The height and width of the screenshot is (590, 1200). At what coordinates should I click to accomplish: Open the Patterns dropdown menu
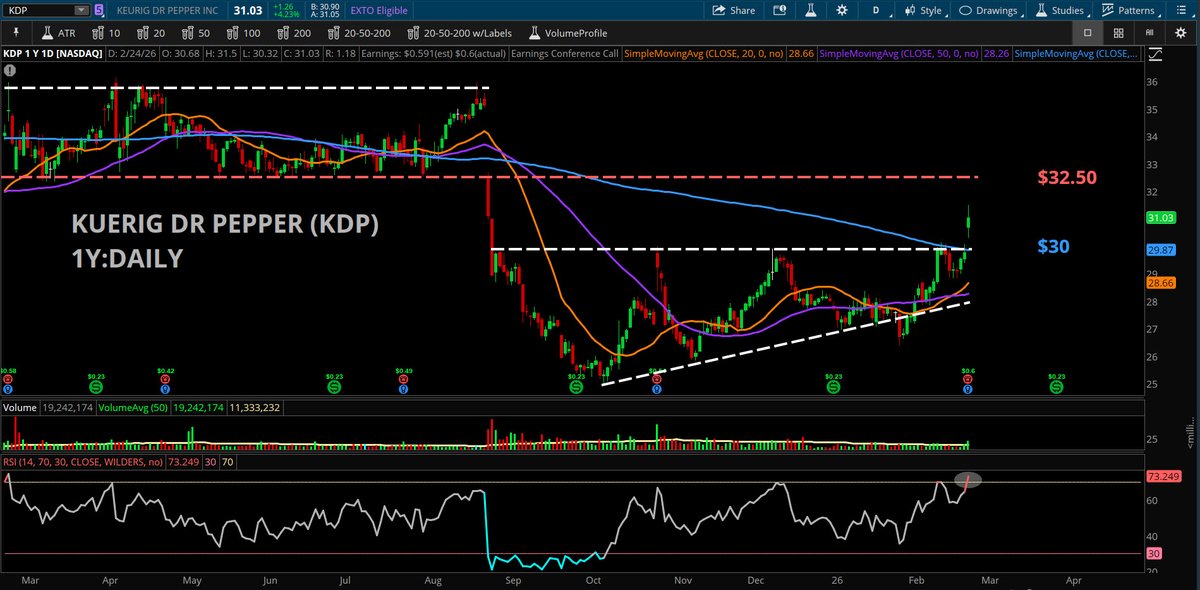coord(1132,10)
